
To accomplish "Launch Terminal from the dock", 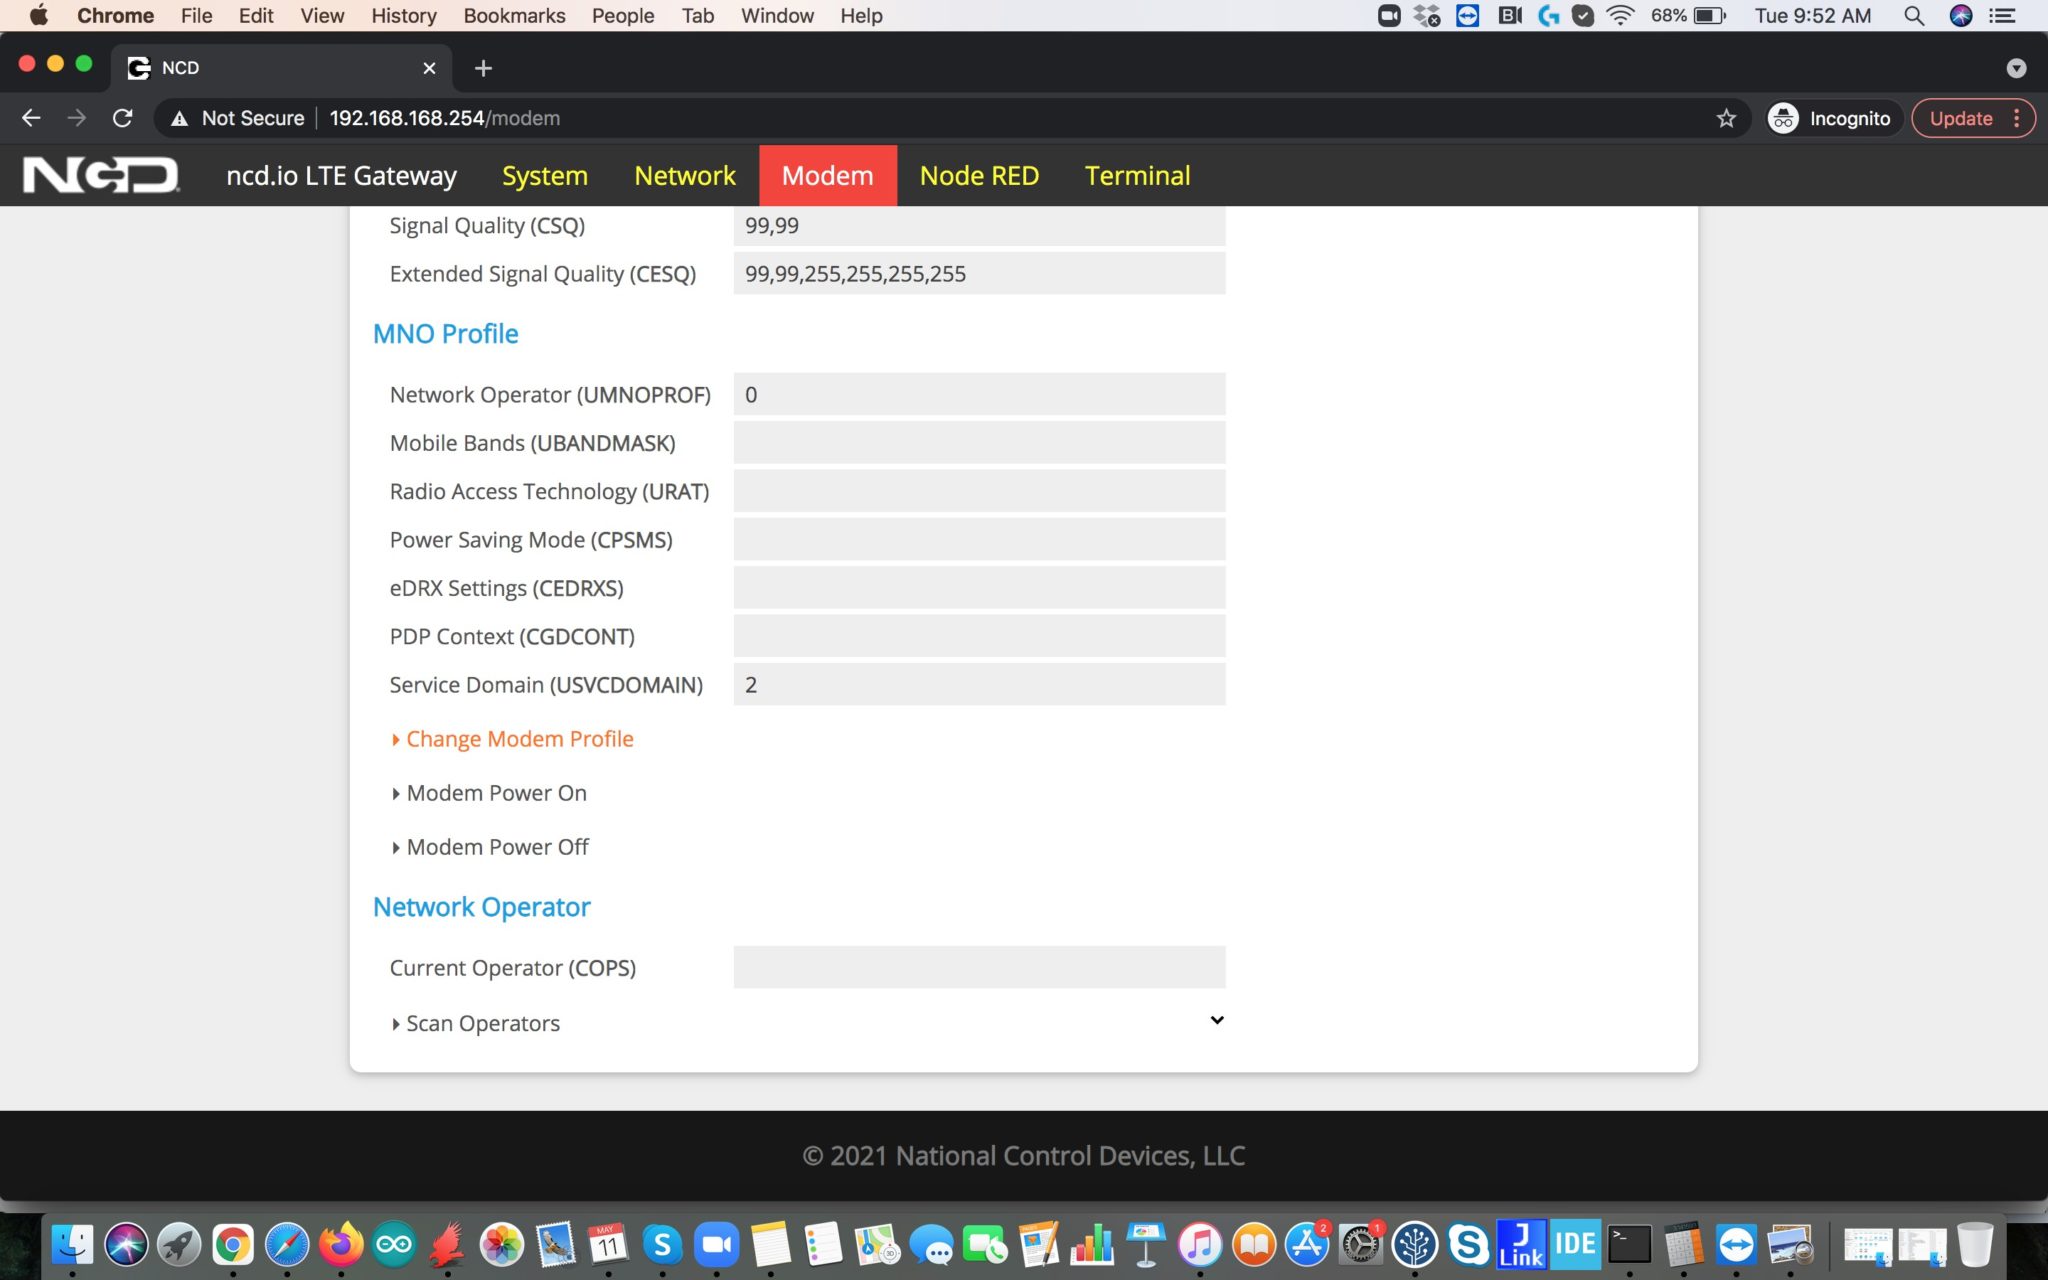I will [x=1630, y=1245].
